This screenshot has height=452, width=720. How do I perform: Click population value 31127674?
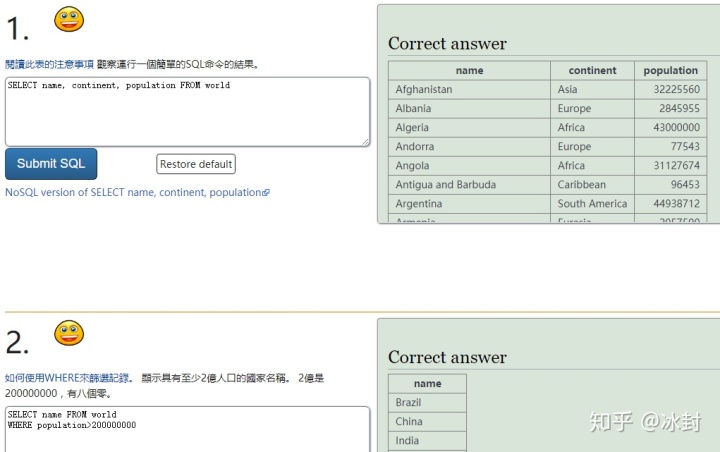pyautogui.click(x=670, y=166)
